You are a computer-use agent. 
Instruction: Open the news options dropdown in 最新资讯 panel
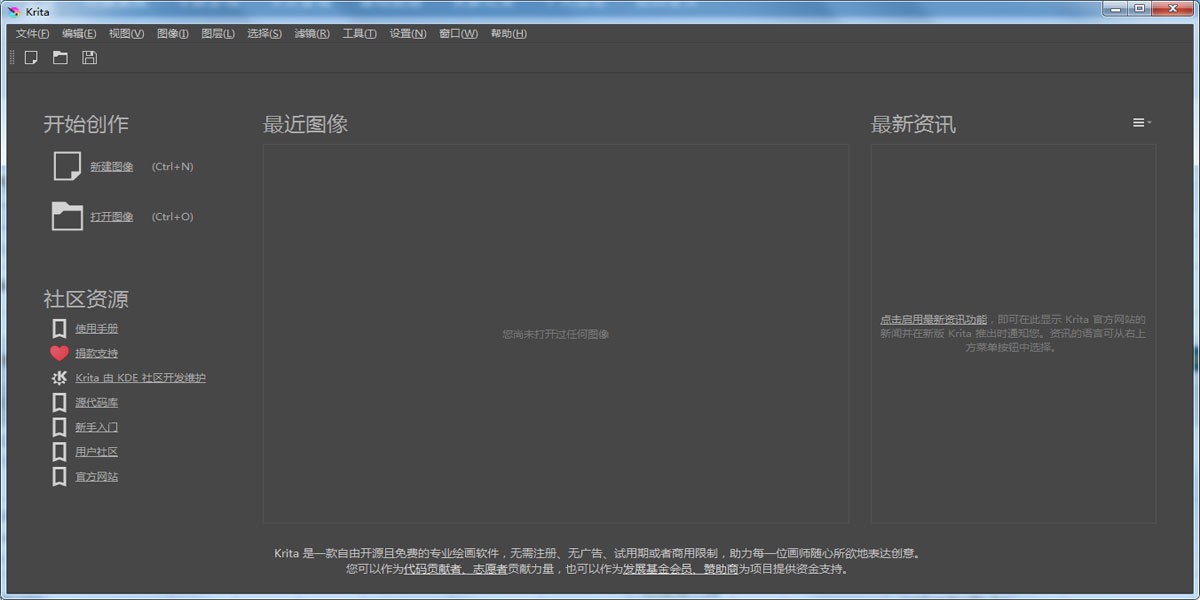pyautogui.click(x=1139, y=122)
